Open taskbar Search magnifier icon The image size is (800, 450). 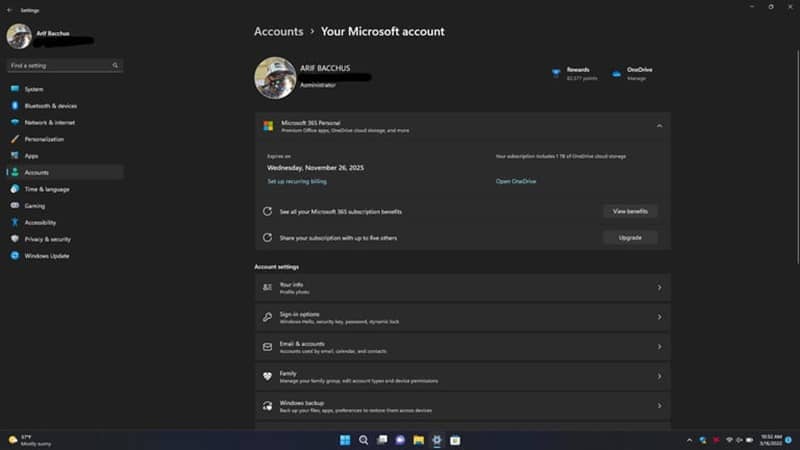tap(364, 440)
